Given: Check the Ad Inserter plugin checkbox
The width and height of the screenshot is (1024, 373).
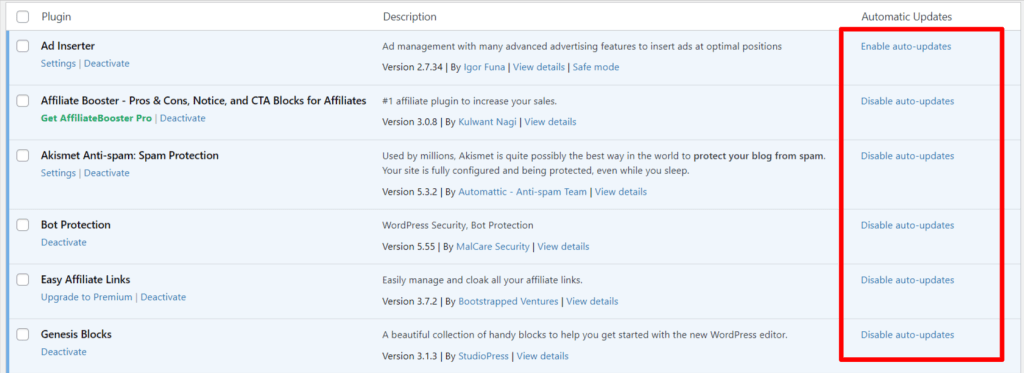Looking at the screenshot, I should [x=23, y=46].
